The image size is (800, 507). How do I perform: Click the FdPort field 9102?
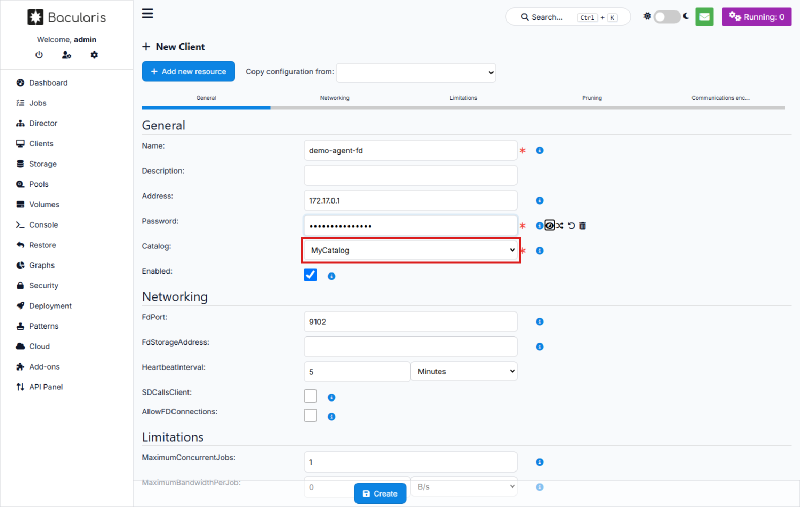pyautogui.click(x=411, y=322)
